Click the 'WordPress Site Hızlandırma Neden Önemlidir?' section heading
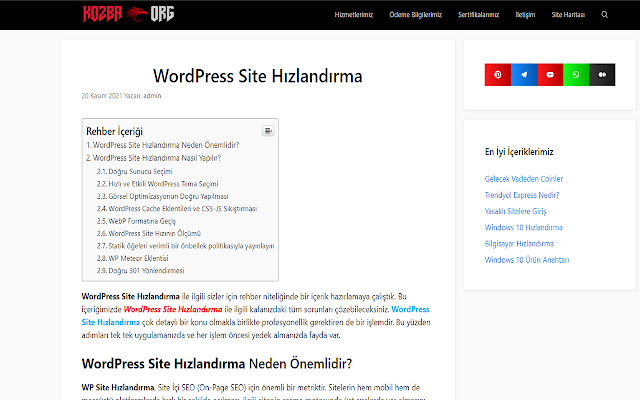The width and height of the screenshot is (640, 400). pyautogui.click(x=216, y=364)
